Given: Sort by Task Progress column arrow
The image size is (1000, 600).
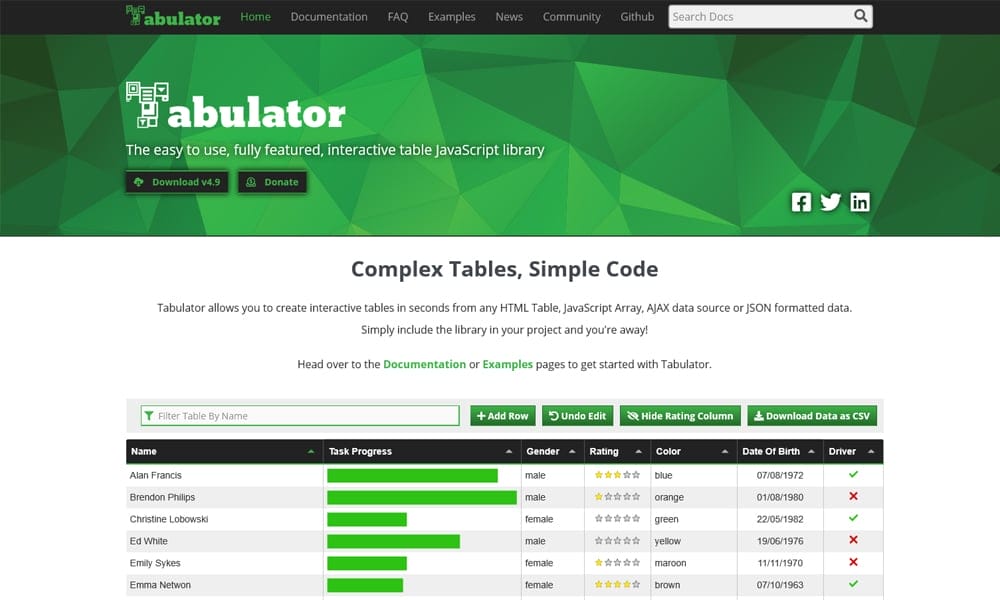Looking at the screenshot, I should pyautogui.click(x=508, y=451).
